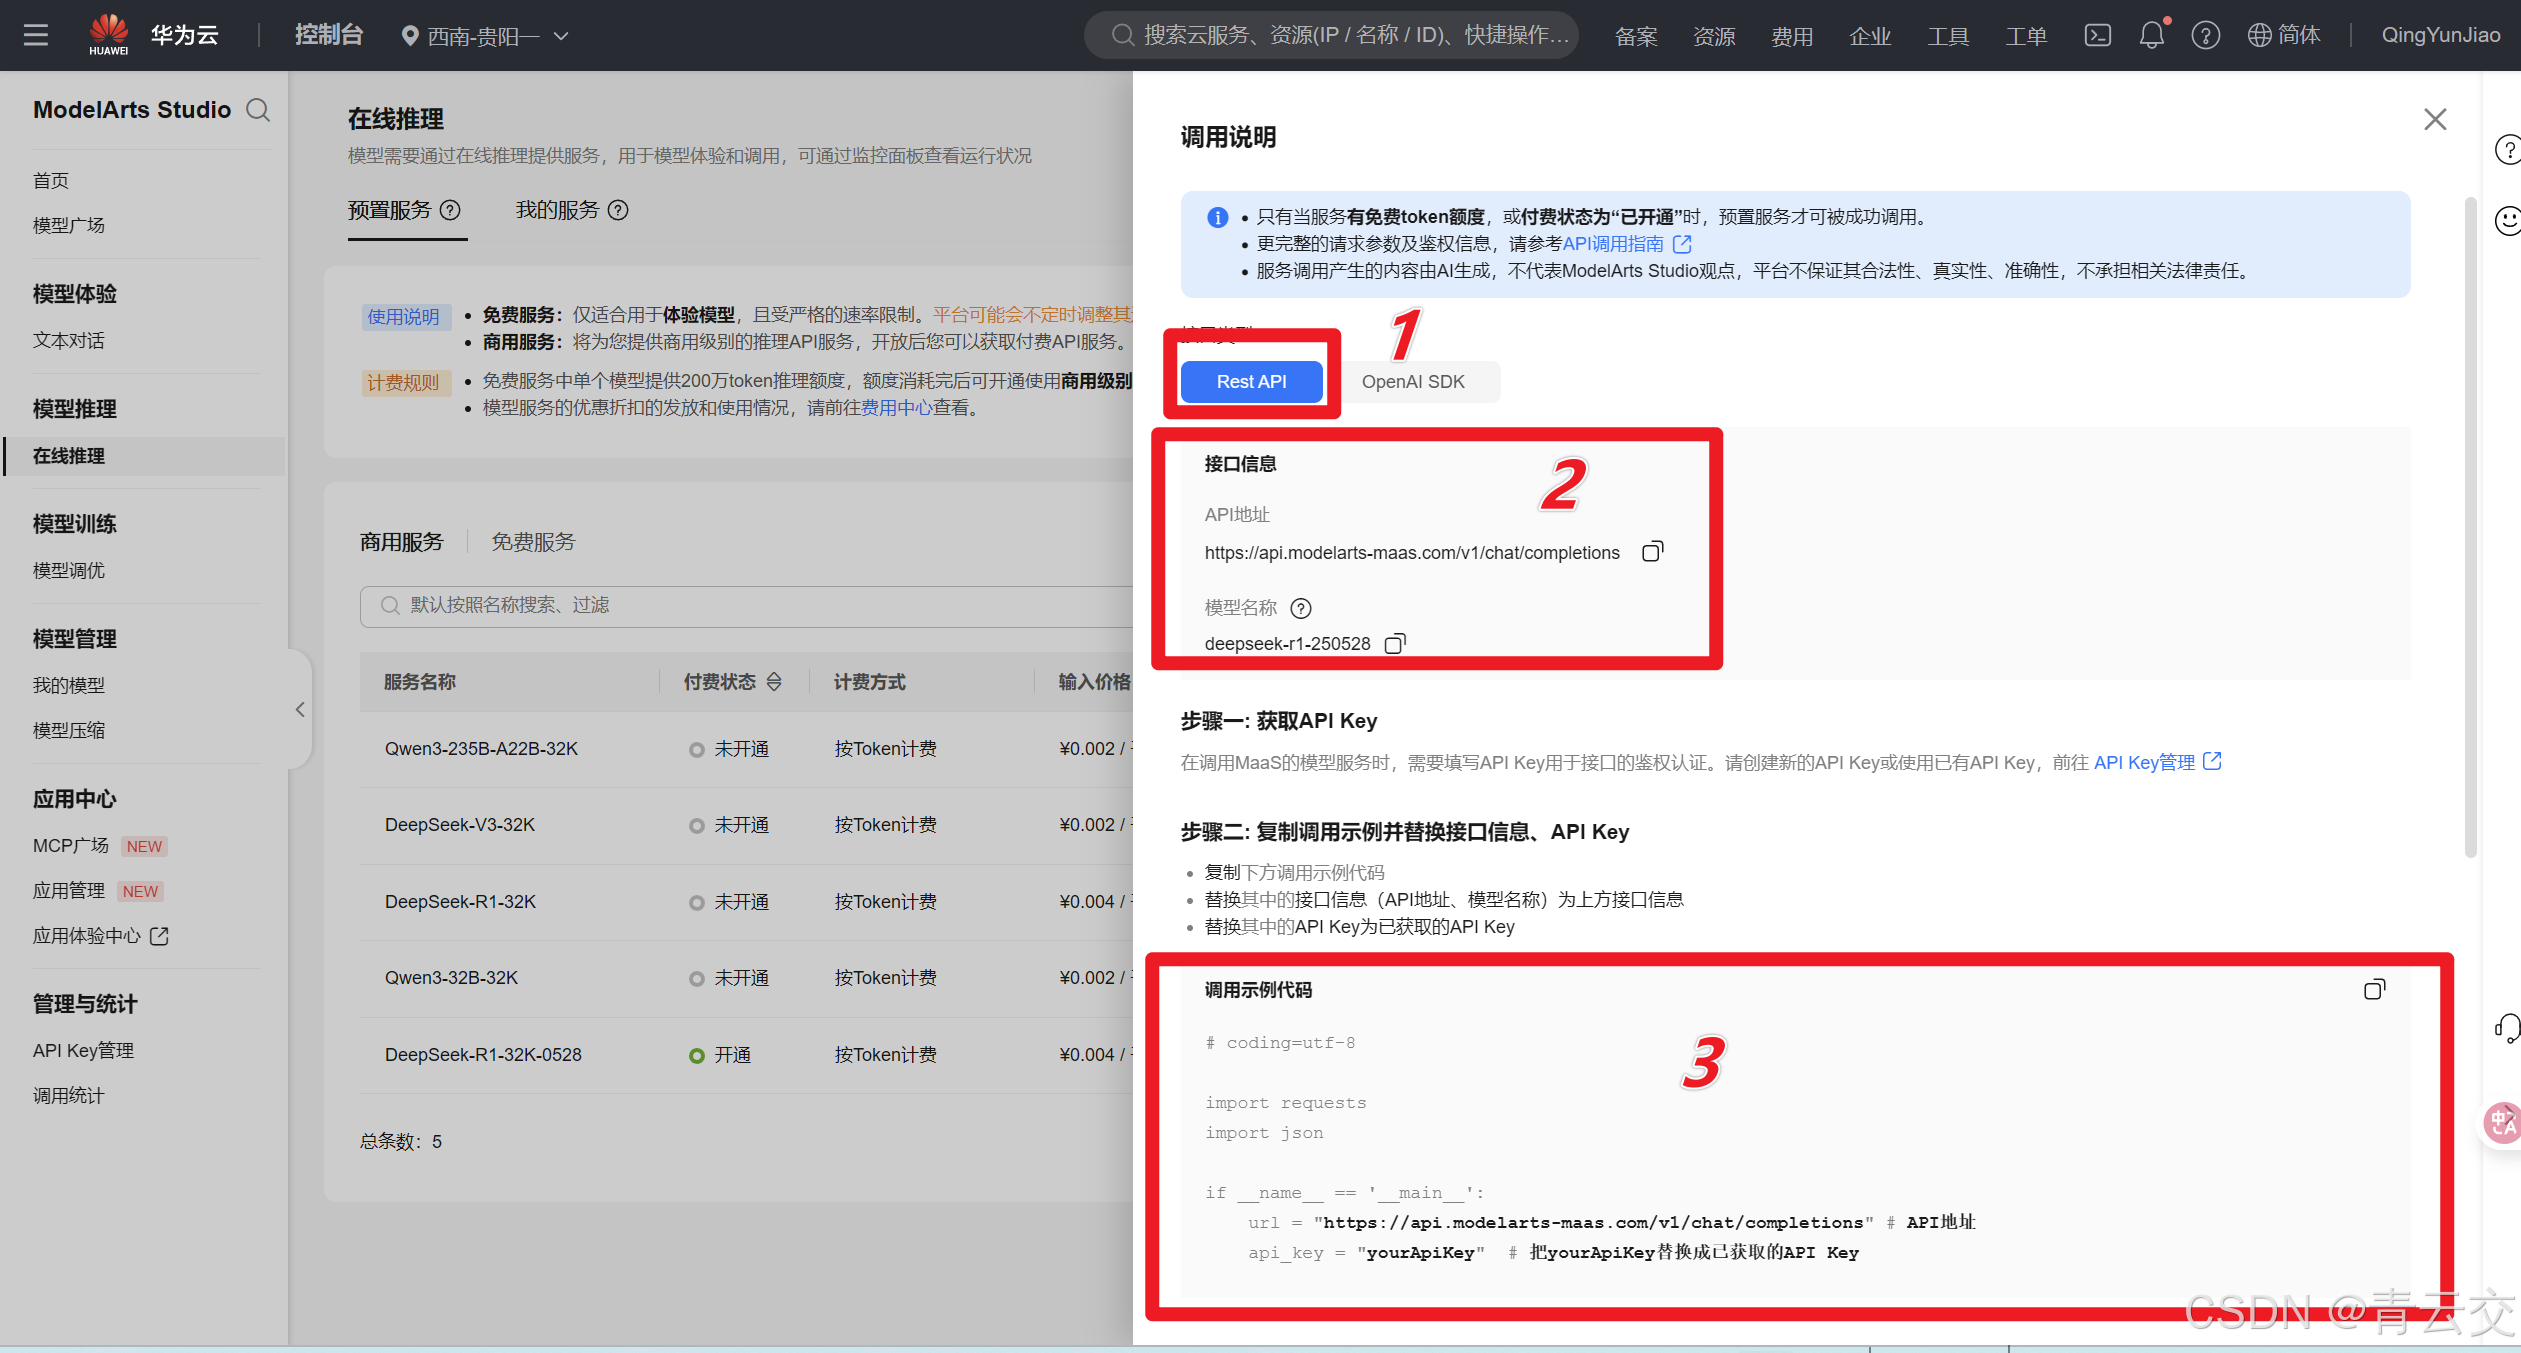2521x1353 pixels.
Task: Click 控制台 in the header
Action: (x=329, y=35)
